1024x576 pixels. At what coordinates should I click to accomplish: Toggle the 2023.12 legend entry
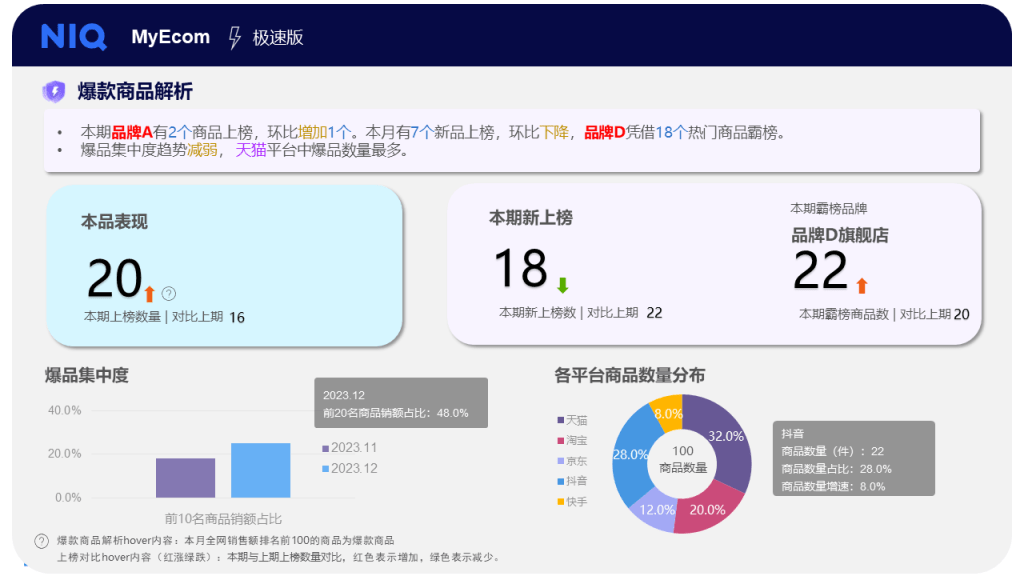coord(349,468)
